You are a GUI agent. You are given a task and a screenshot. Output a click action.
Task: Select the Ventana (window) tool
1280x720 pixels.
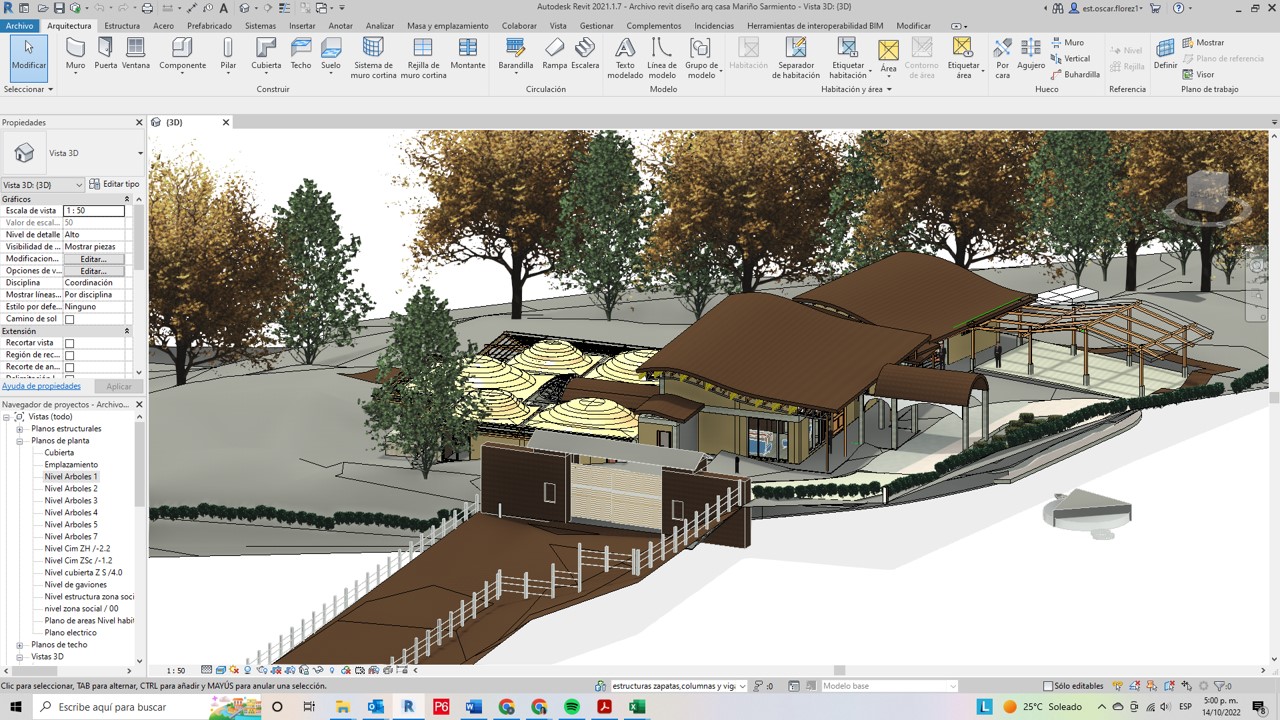136,53
